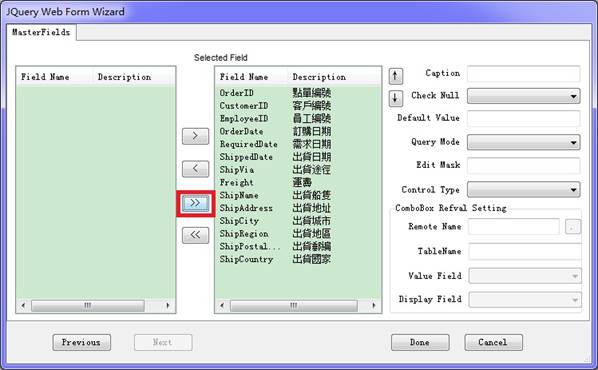Image resolution: width=598 pixels, height=370 pixels.
Task: Click the Next button
Action: click(163, 342)
